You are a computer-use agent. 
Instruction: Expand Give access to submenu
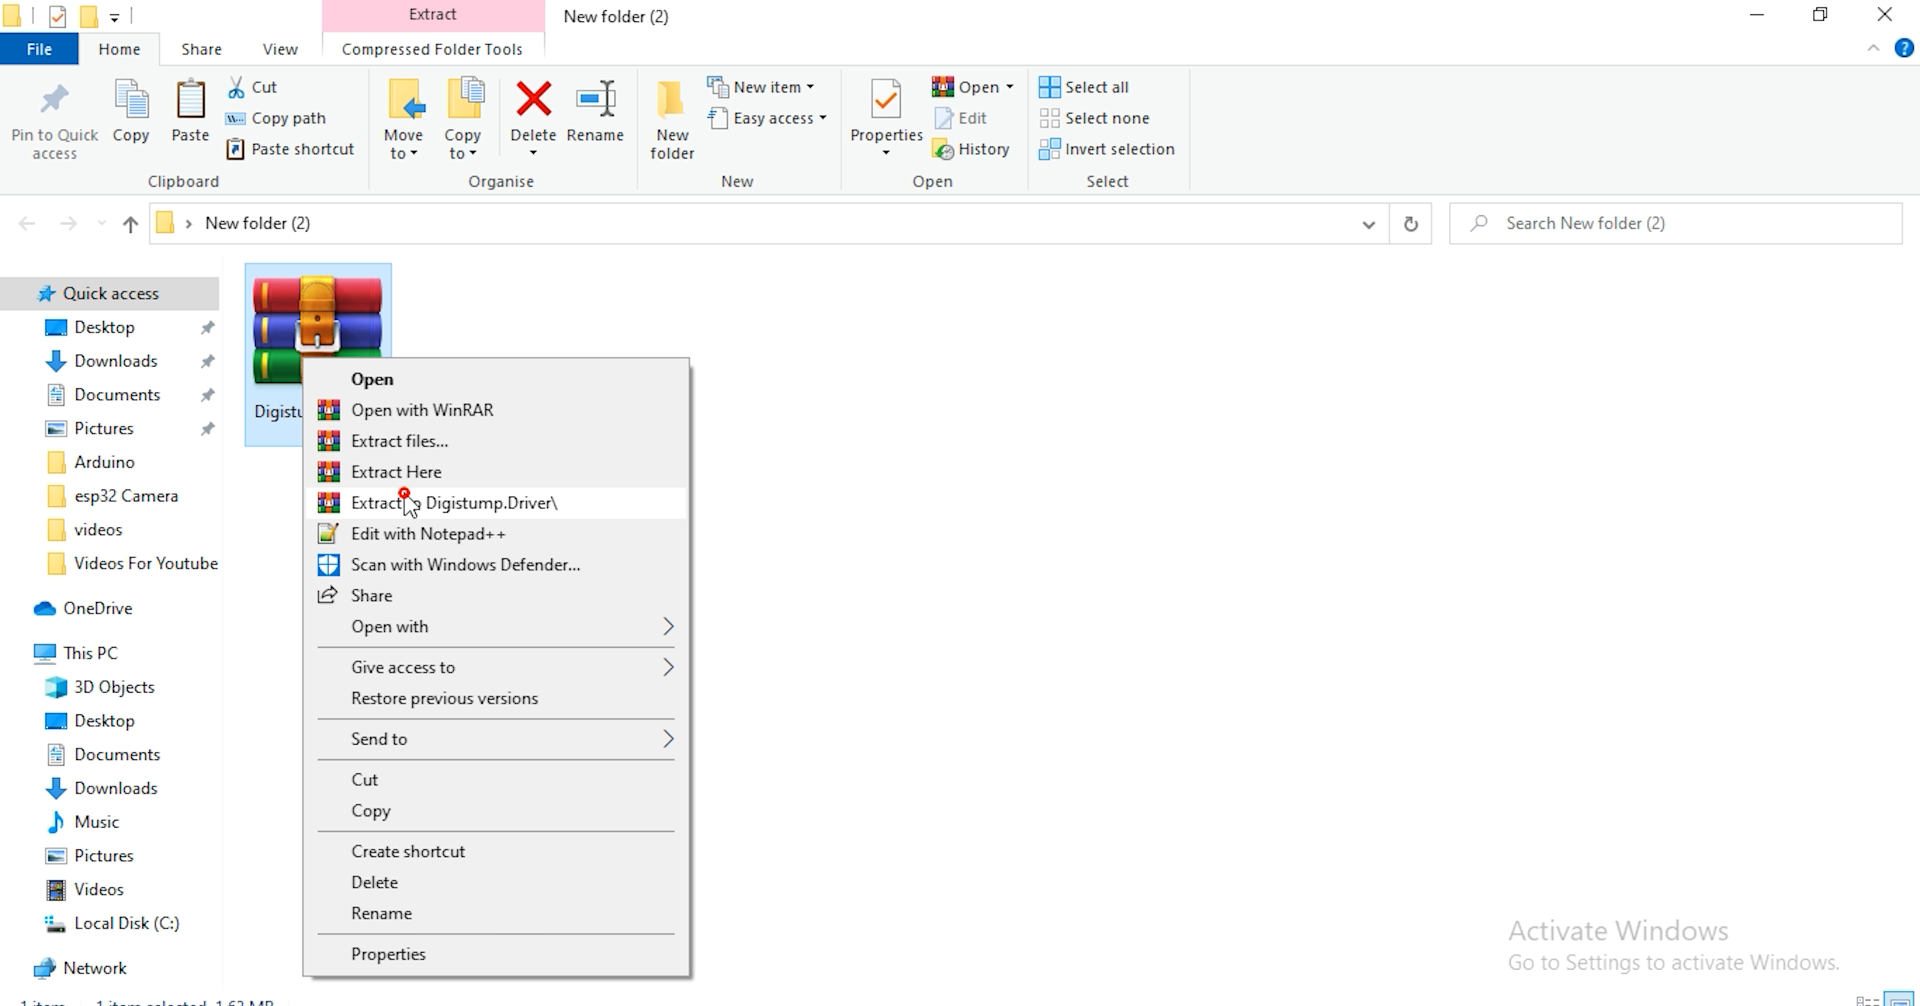pyautogui.click(x=496, y=667)
